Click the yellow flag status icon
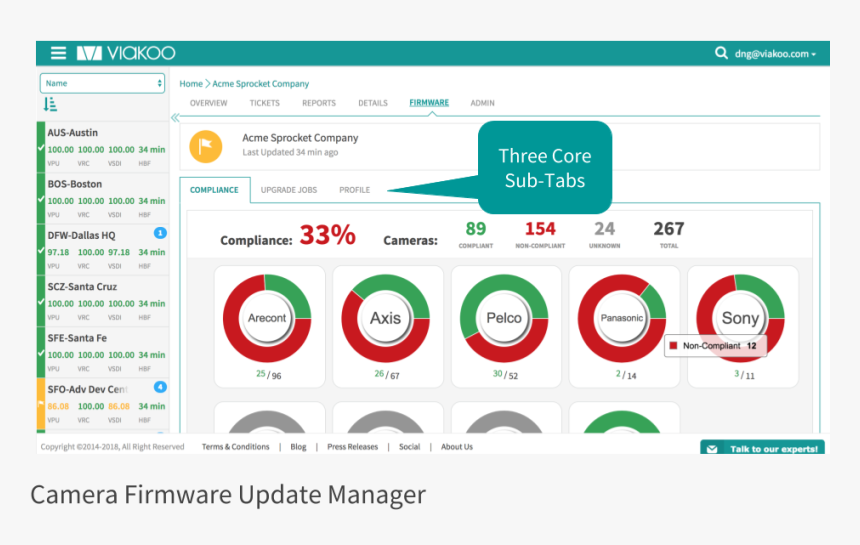Screen dimensions: 860x545 pos(206,146)
